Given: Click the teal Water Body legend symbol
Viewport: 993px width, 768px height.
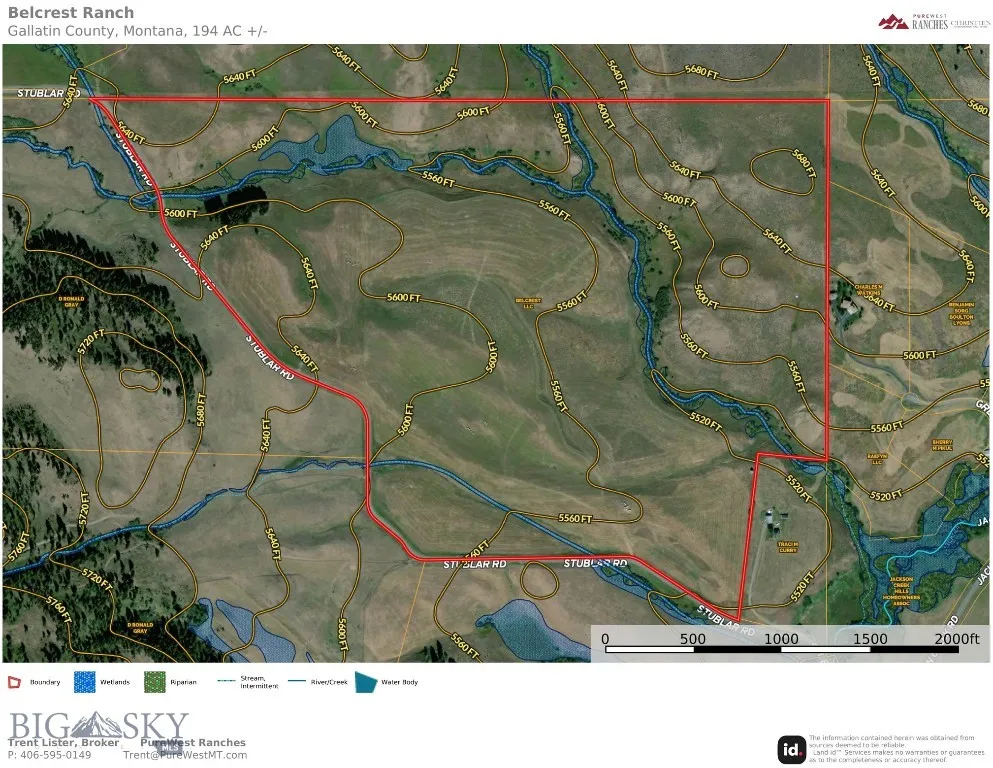Looking at the screenshot, I should tap(368, 682).
